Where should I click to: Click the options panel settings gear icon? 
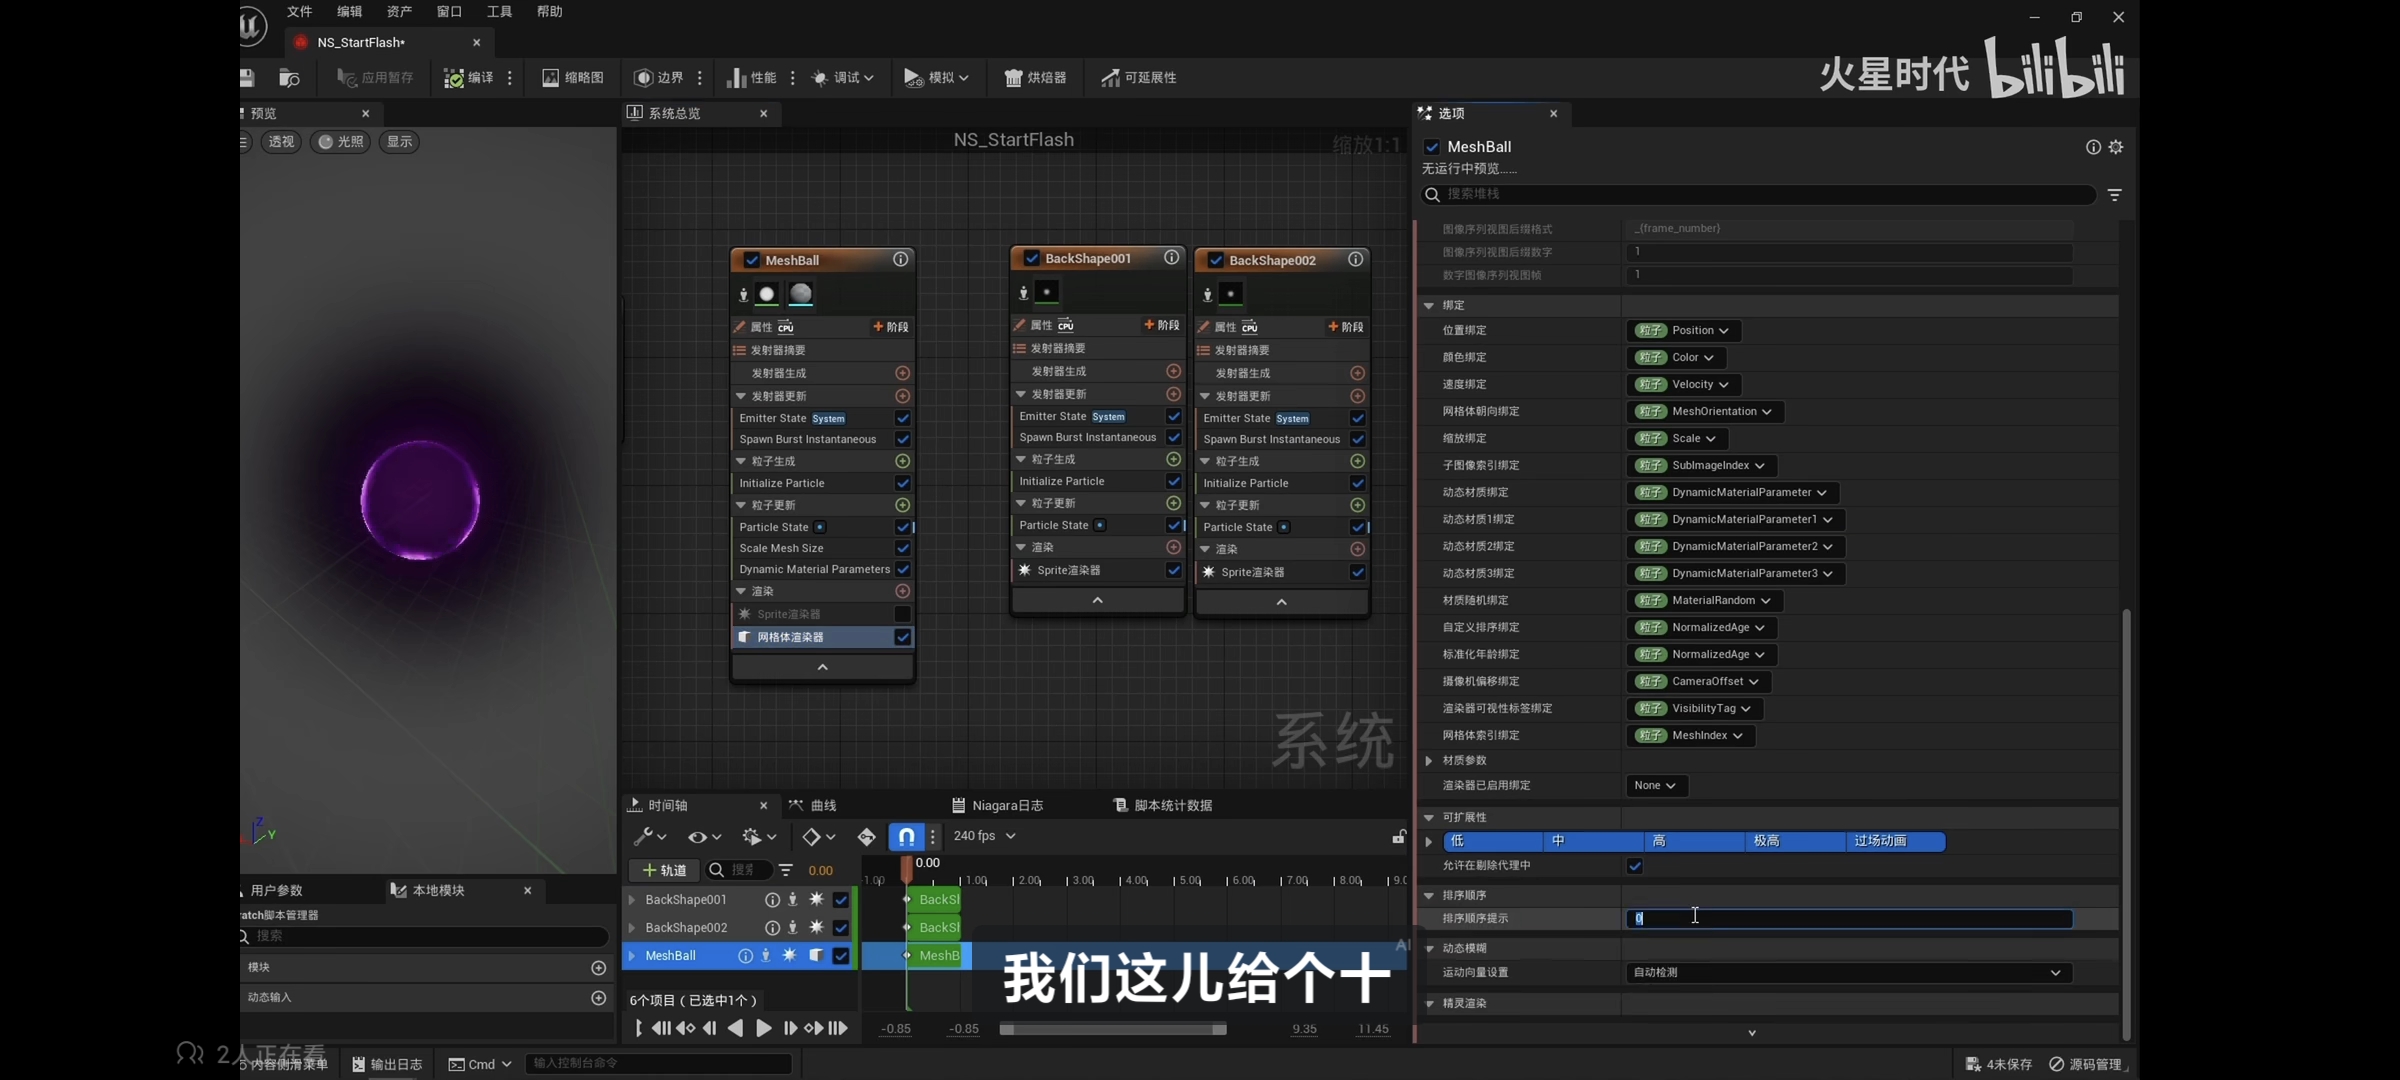(2116, 147)
